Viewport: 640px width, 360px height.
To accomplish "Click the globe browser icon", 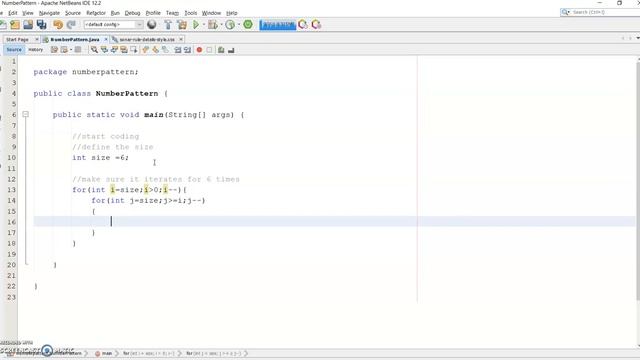I will point(152,24).
